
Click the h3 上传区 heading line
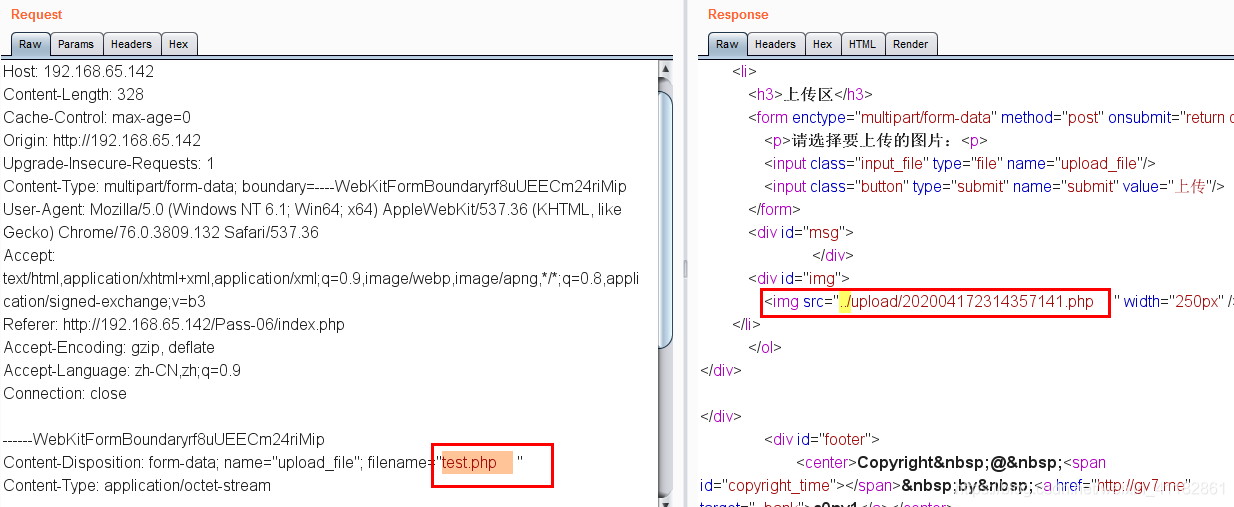811,95
